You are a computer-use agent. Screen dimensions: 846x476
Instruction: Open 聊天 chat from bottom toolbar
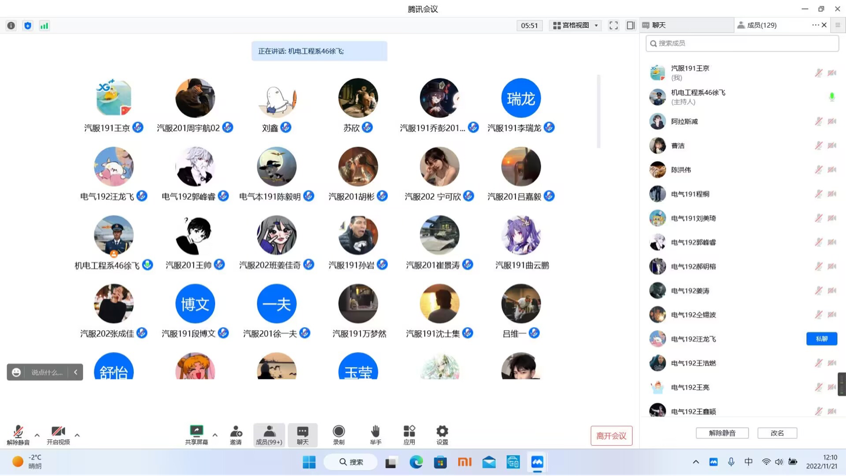click(x=302, y=434)
